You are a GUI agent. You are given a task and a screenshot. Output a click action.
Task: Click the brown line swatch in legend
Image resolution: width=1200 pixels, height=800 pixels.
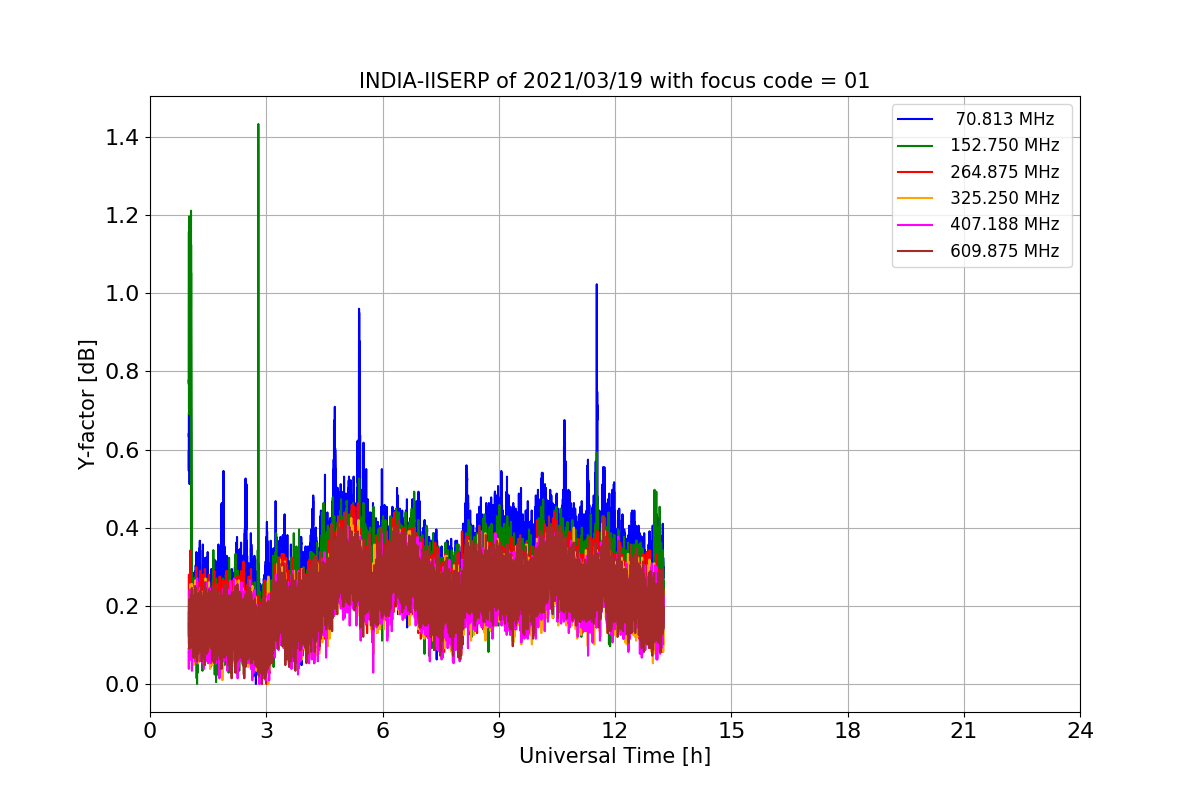916,251
